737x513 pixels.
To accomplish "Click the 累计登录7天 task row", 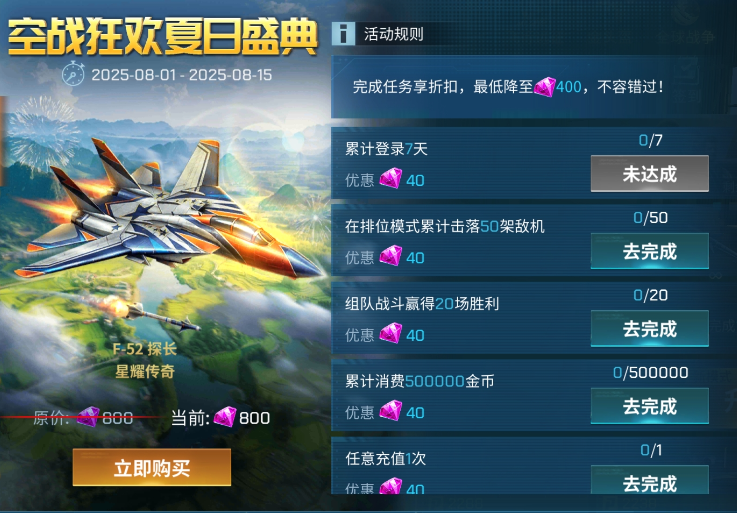I will (521, 163).
